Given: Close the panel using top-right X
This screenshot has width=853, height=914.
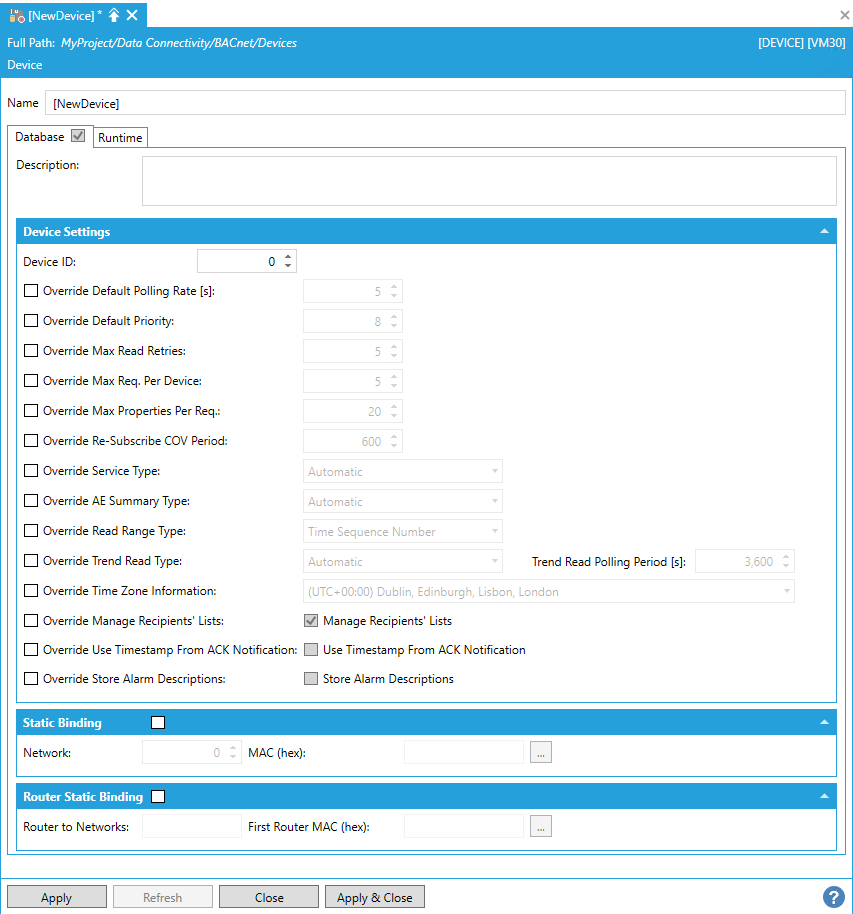Looking at the screenshot, I should coord(844,15).
